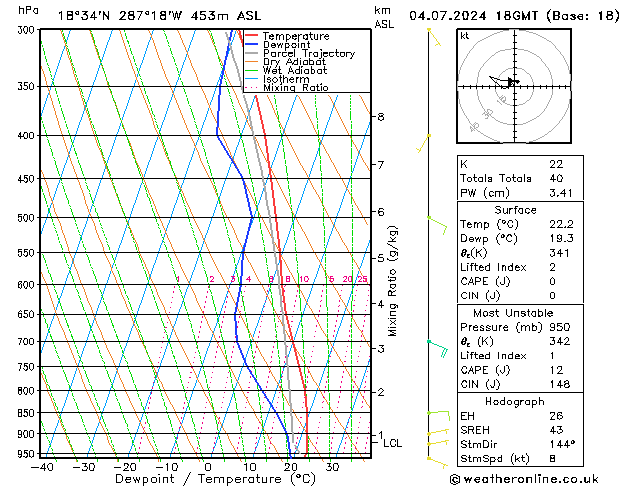Click the LCL marker on the height axis
629x486 pixels.
393,443
